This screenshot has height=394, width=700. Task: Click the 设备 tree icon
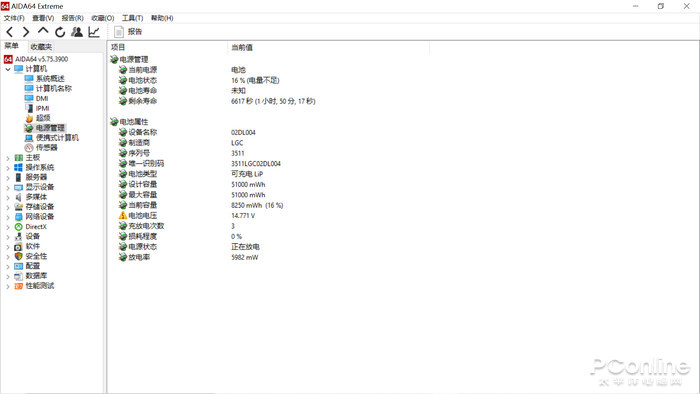[x=18, y=236]
